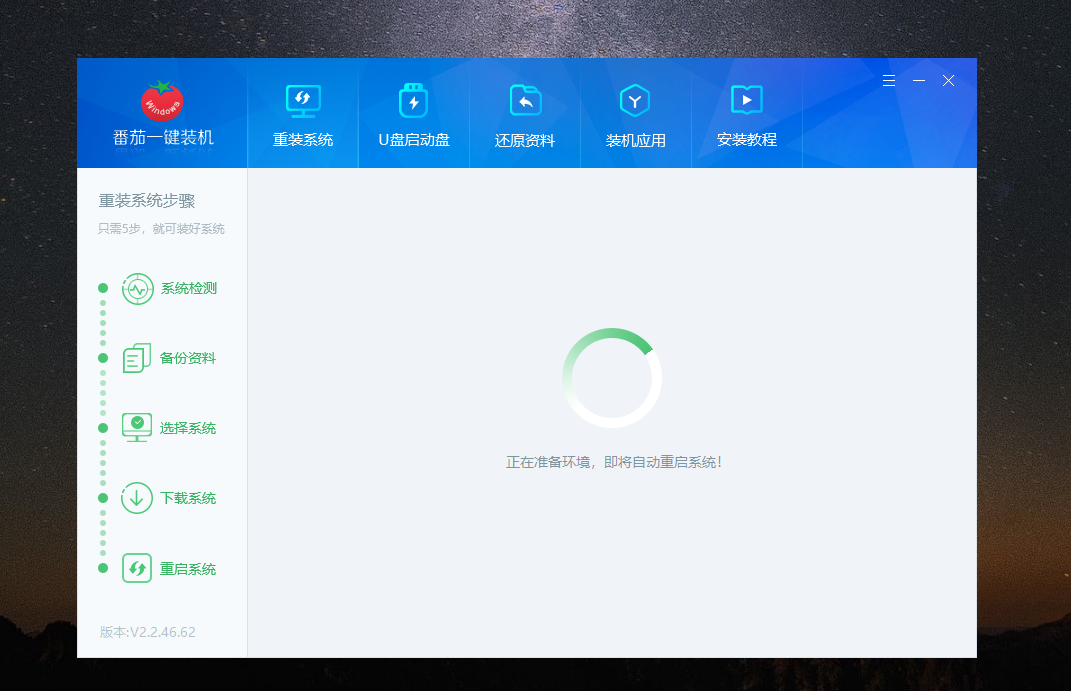
Task: Minimize the 番茄一键装机 window
Action: (x=919, y=81)
